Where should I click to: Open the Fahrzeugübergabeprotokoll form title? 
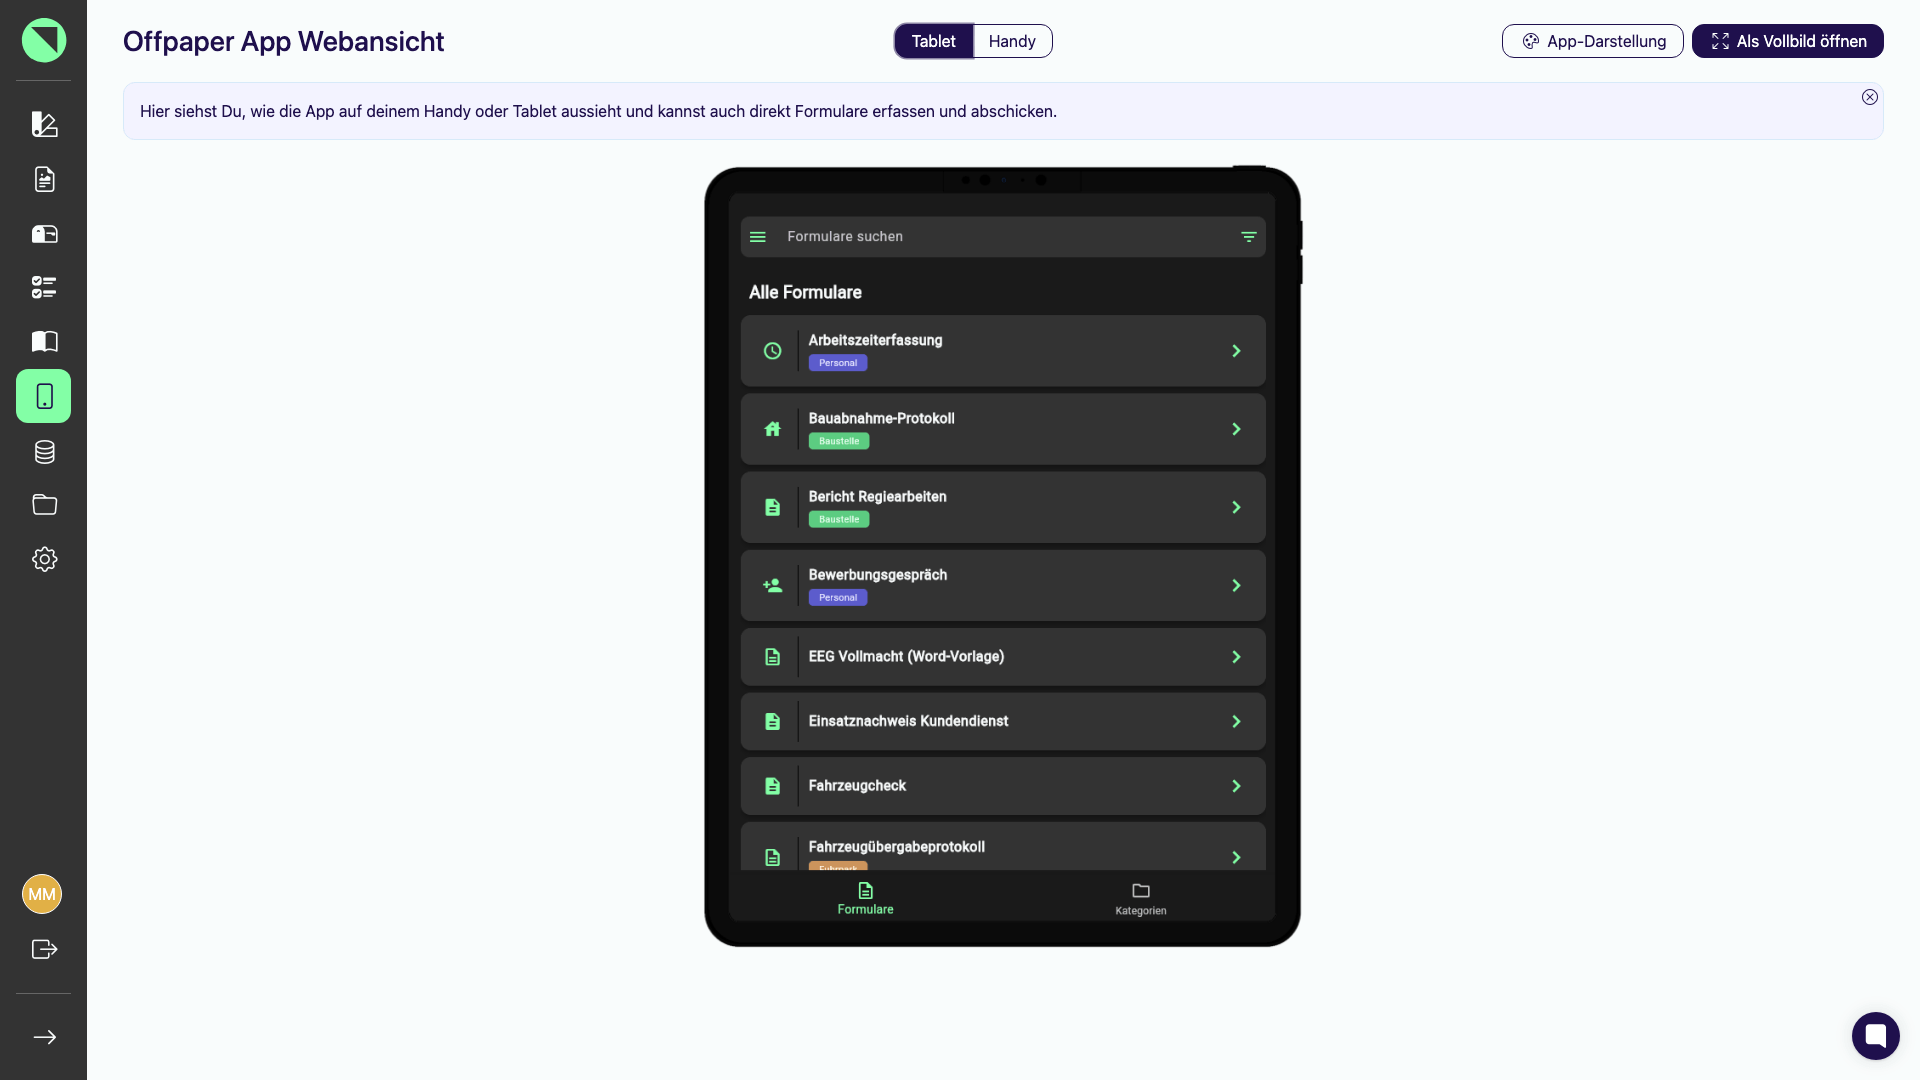(896, 847)
